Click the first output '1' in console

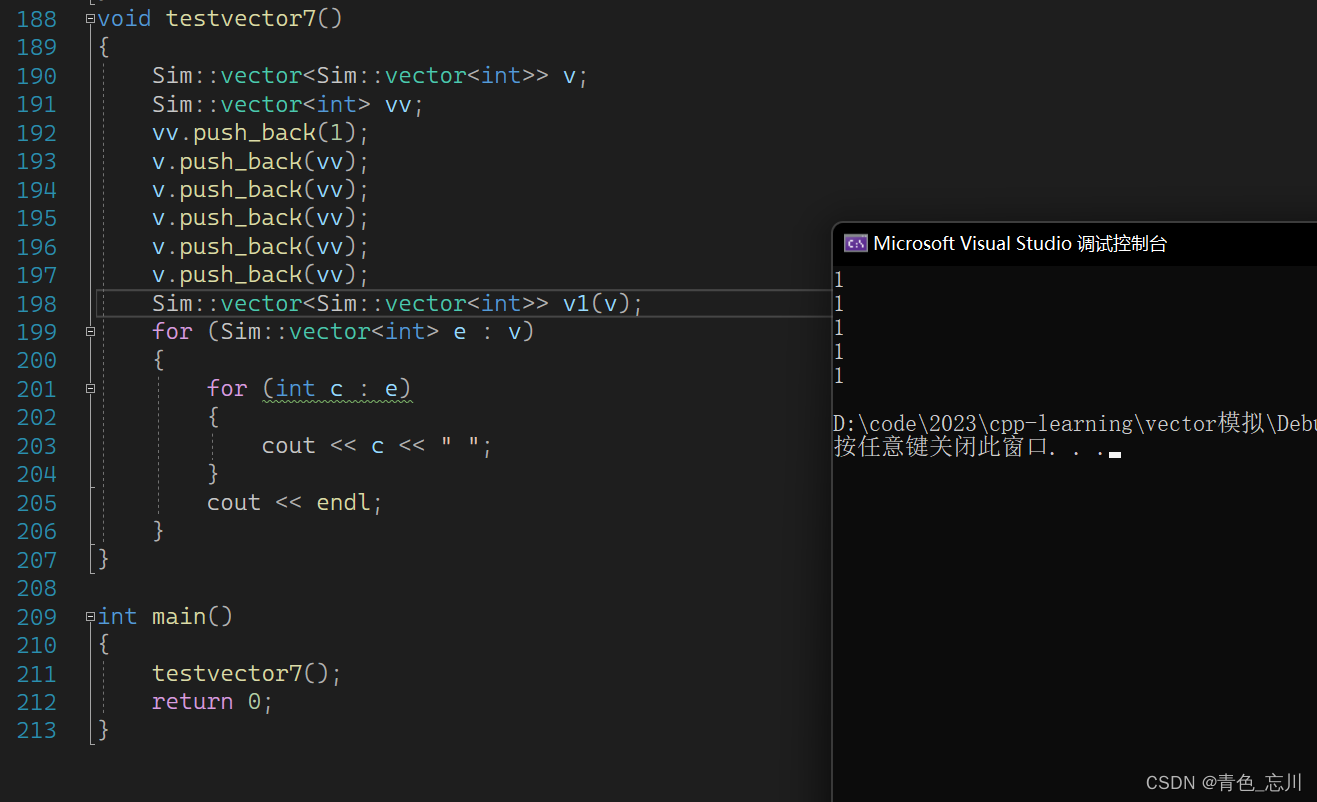point(838,280)
